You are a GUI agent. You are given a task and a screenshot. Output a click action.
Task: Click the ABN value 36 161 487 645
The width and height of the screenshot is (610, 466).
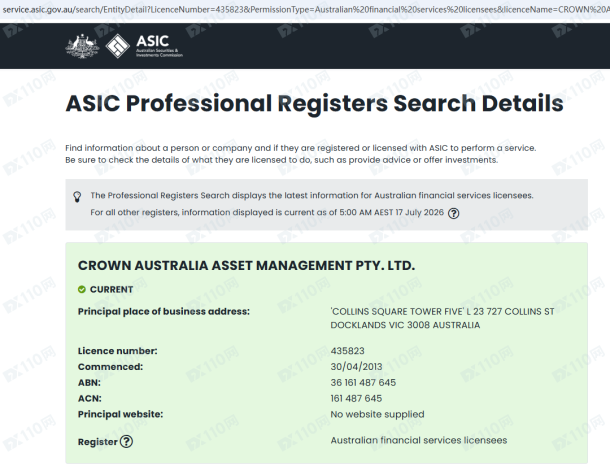[363, 383]
